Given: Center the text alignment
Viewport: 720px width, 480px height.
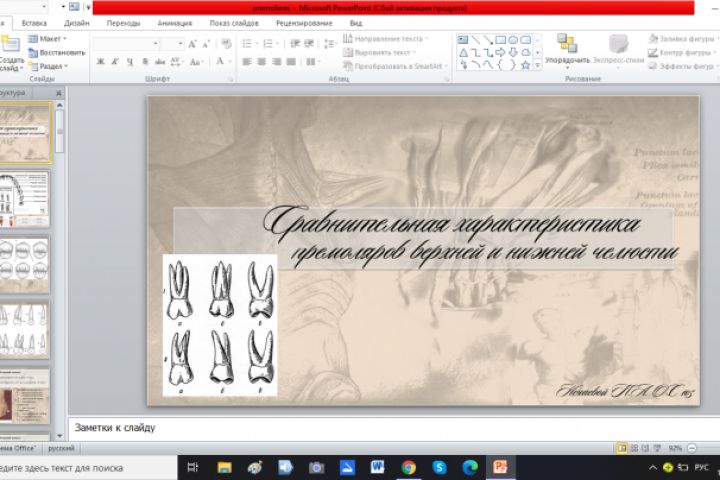Looking at the screenshot, I should 262,62.
